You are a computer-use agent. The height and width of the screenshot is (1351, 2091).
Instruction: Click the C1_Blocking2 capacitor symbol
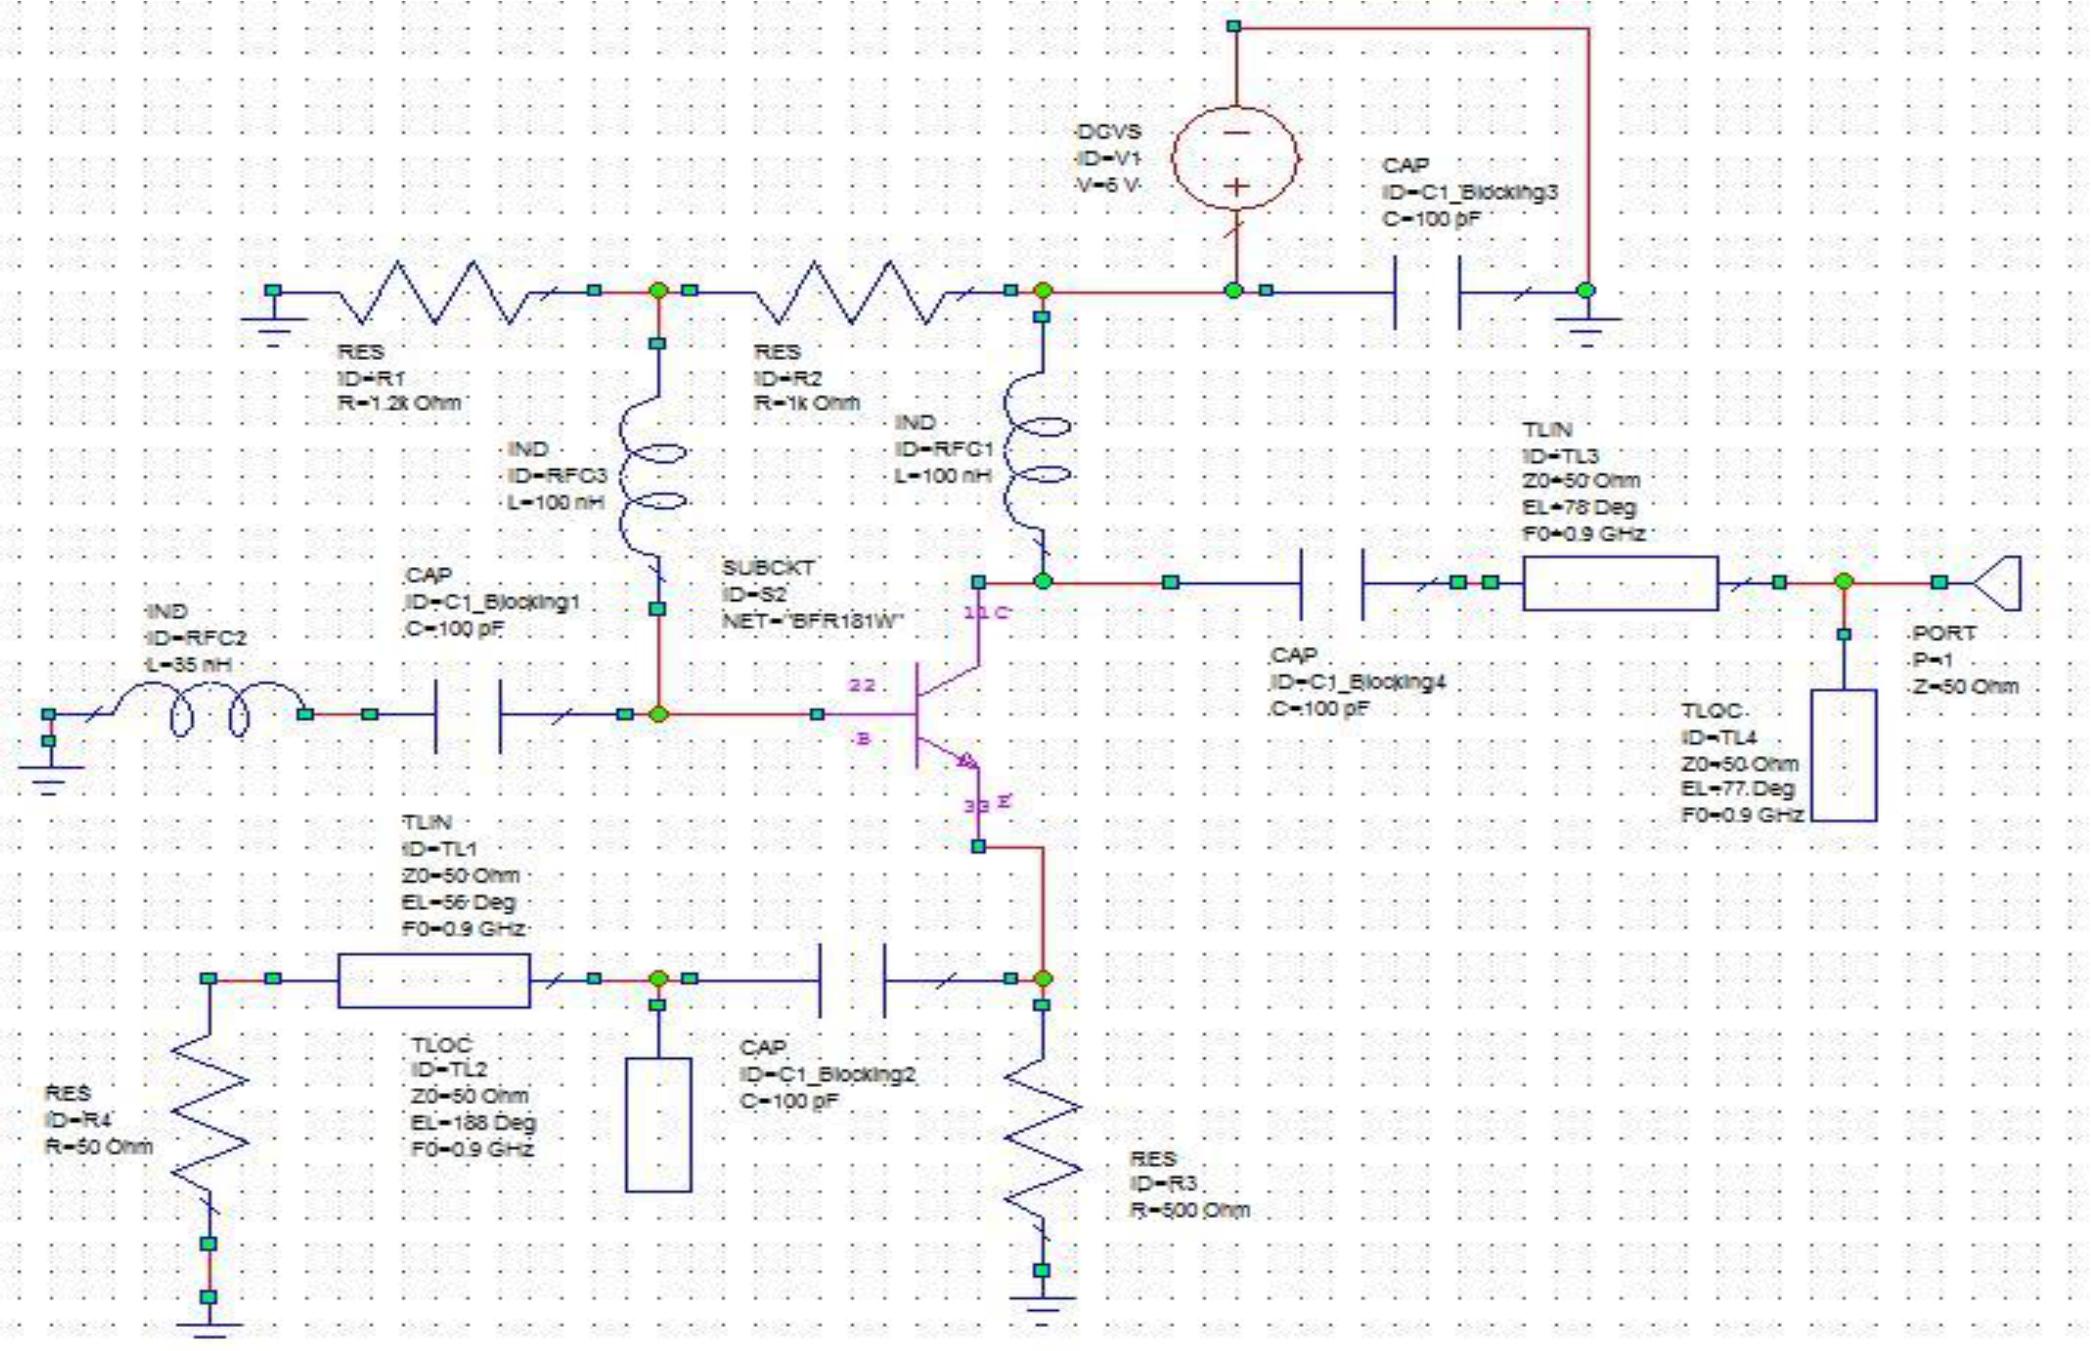[852, 980]
